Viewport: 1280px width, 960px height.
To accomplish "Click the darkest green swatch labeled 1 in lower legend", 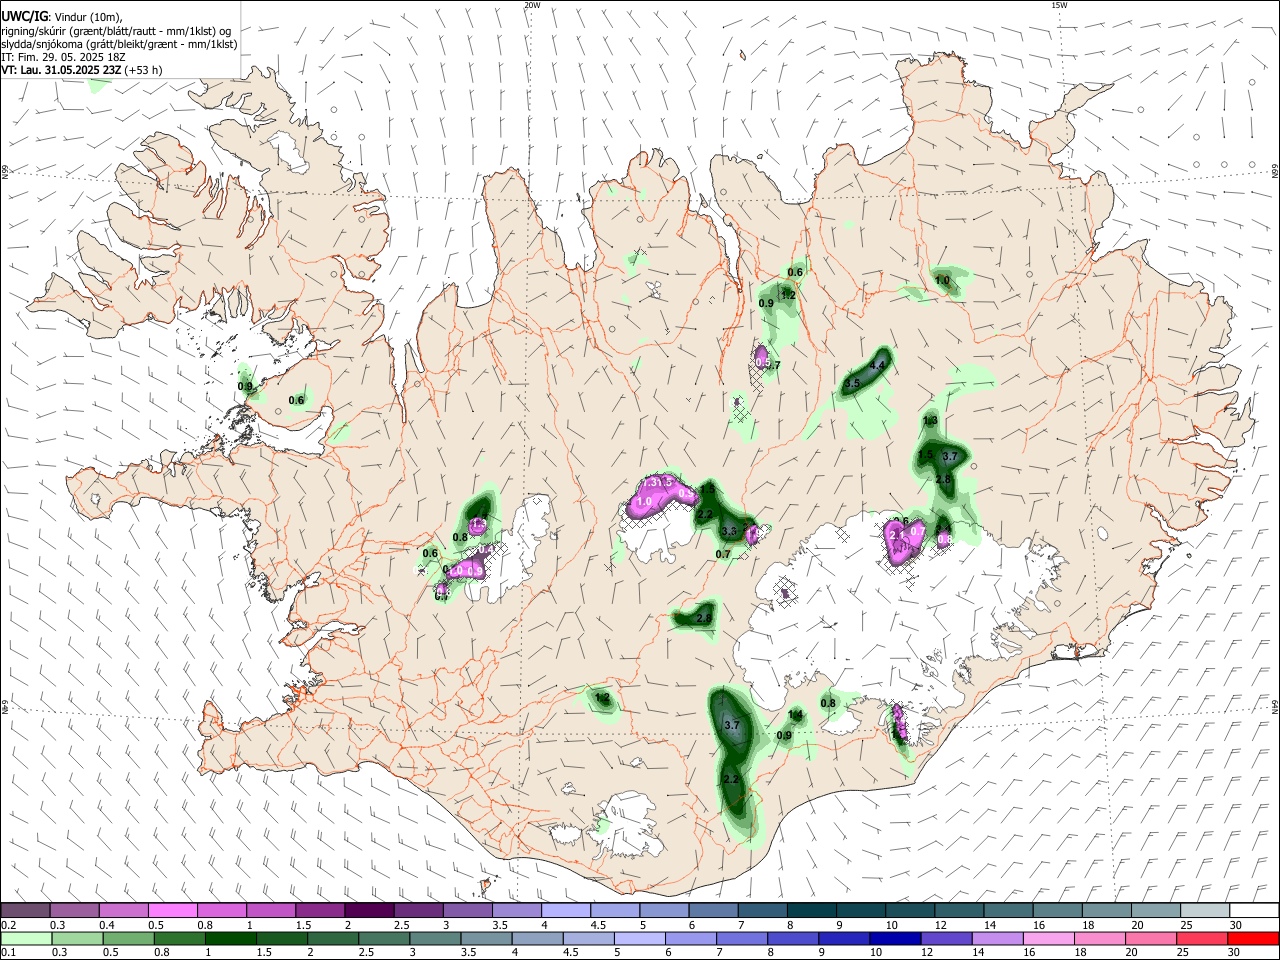I will (x=232, y=938).
